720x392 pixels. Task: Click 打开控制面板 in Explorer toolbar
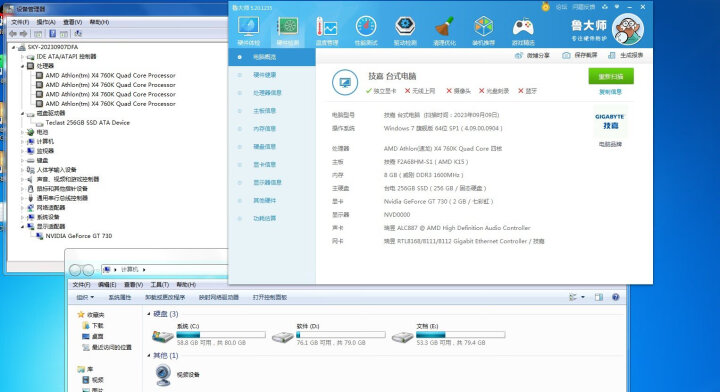point(270,297)
